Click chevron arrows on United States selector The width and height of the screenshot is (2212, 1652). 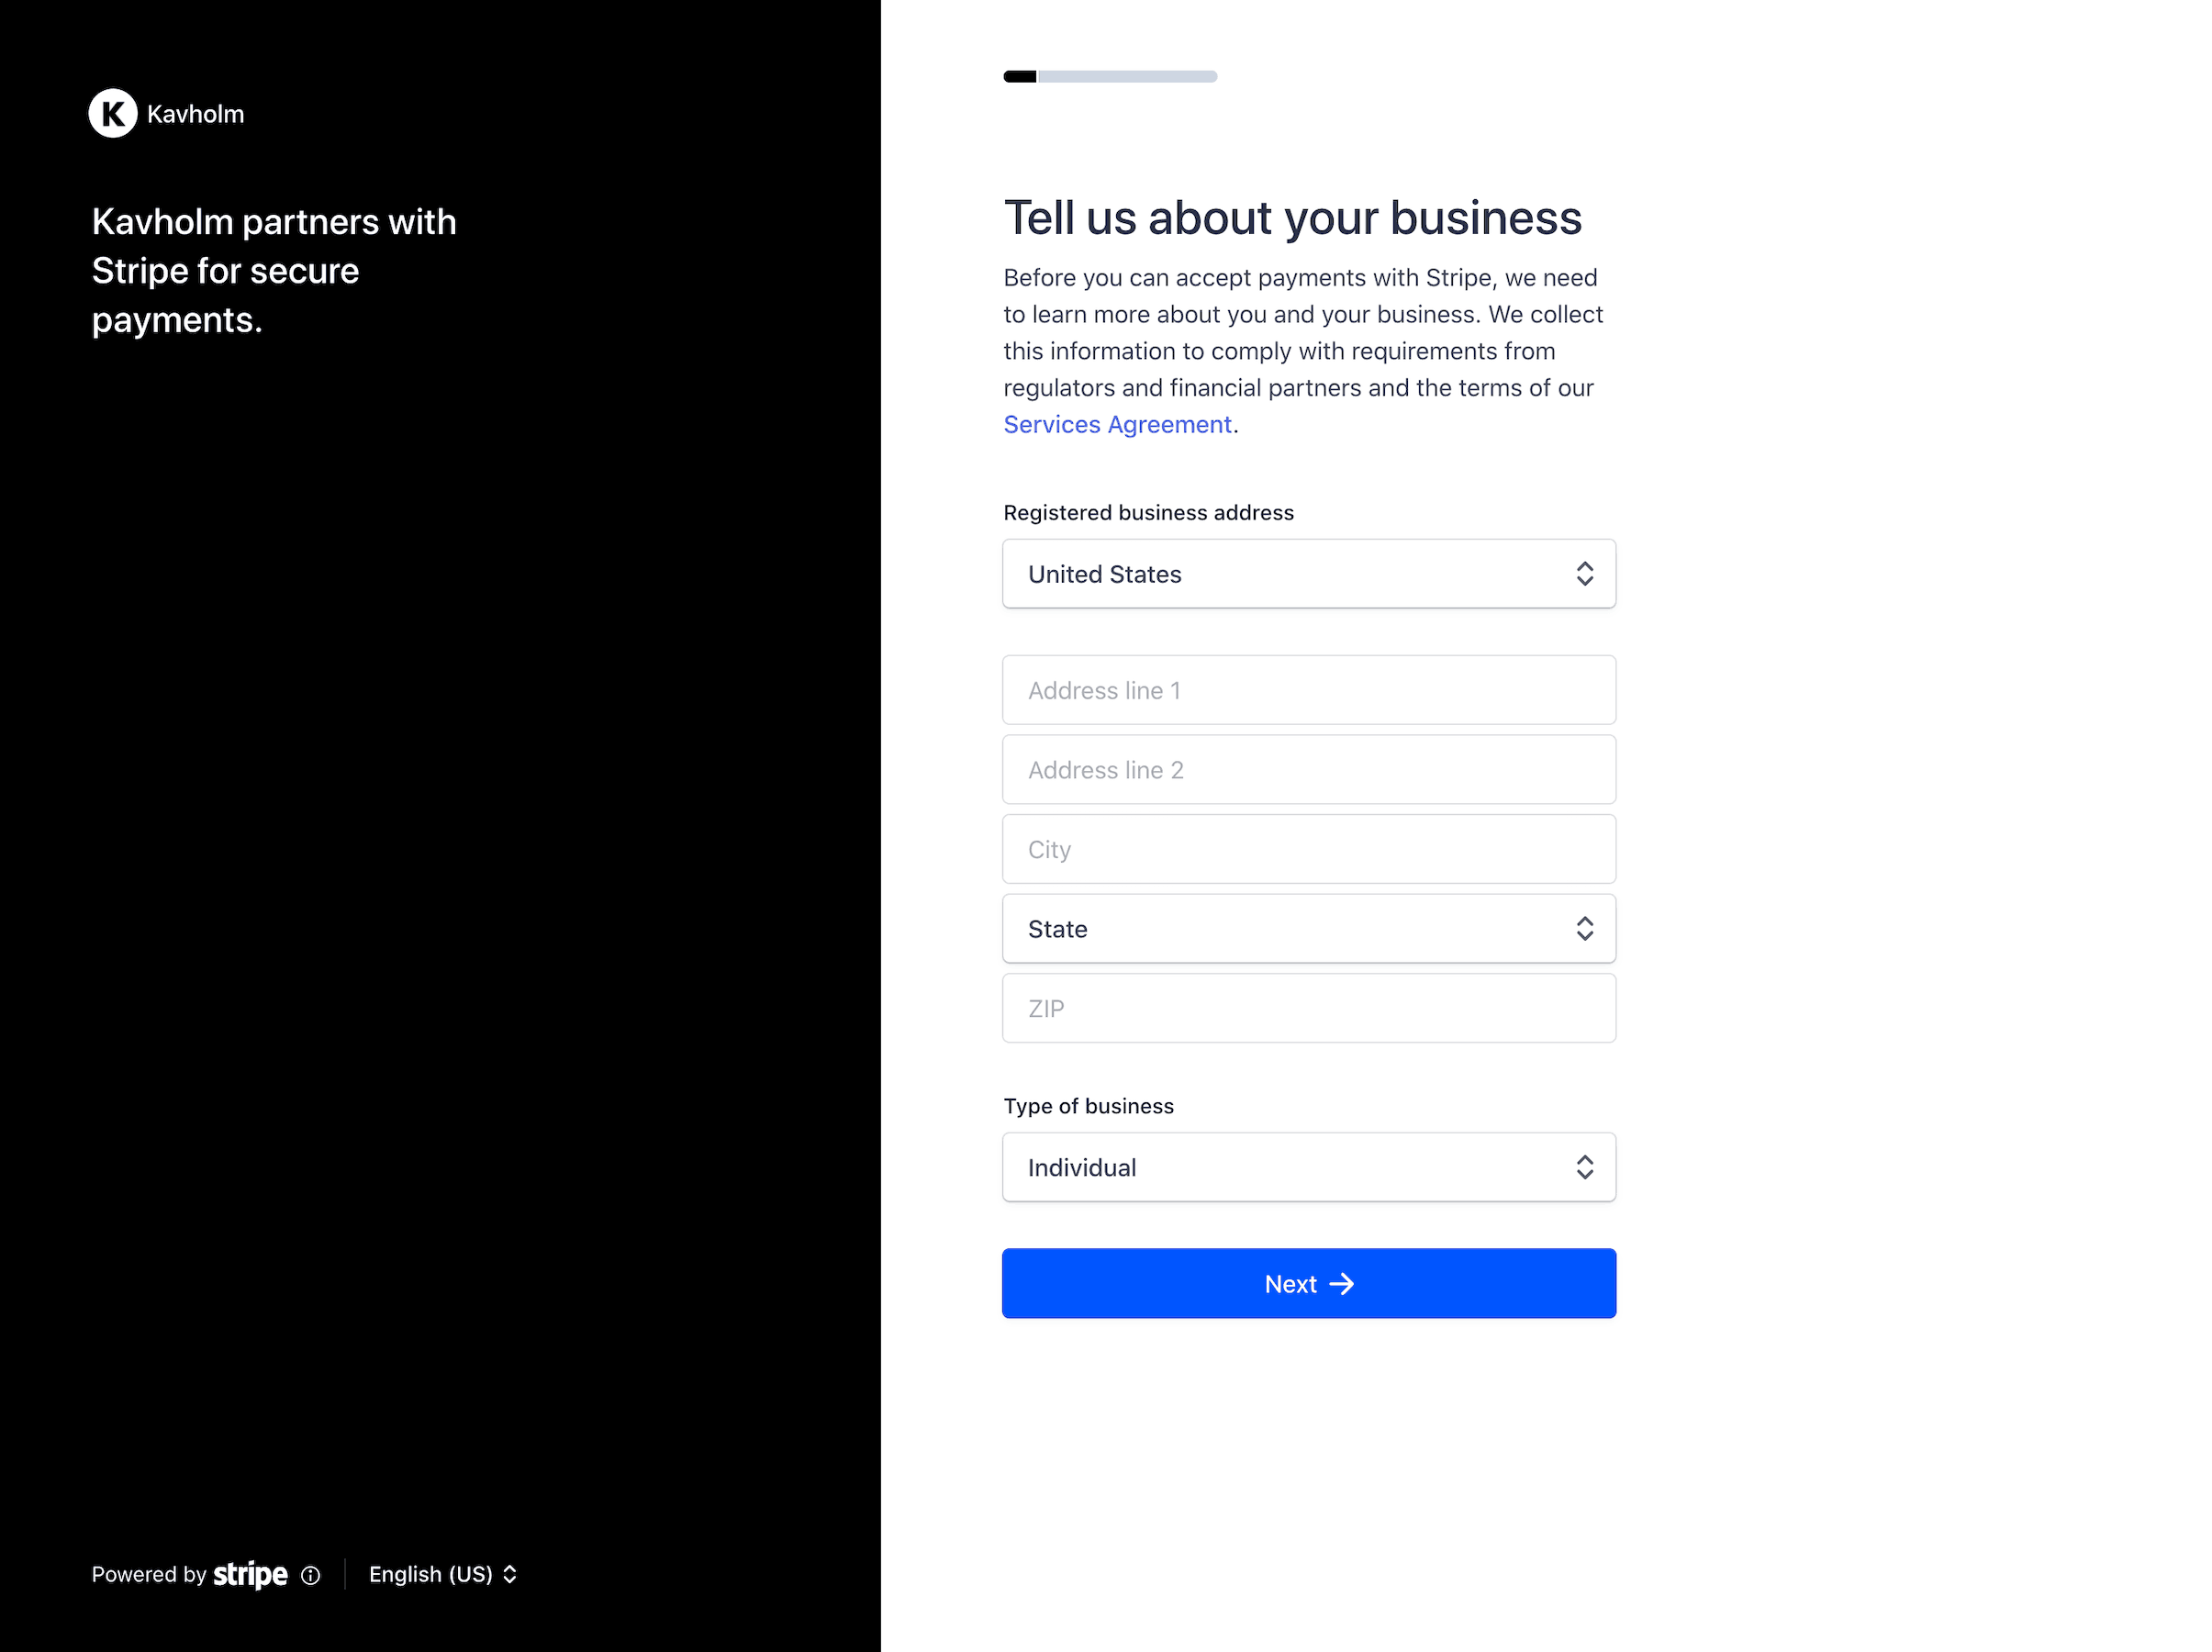pyautogui.click(x=1584, y=574)
